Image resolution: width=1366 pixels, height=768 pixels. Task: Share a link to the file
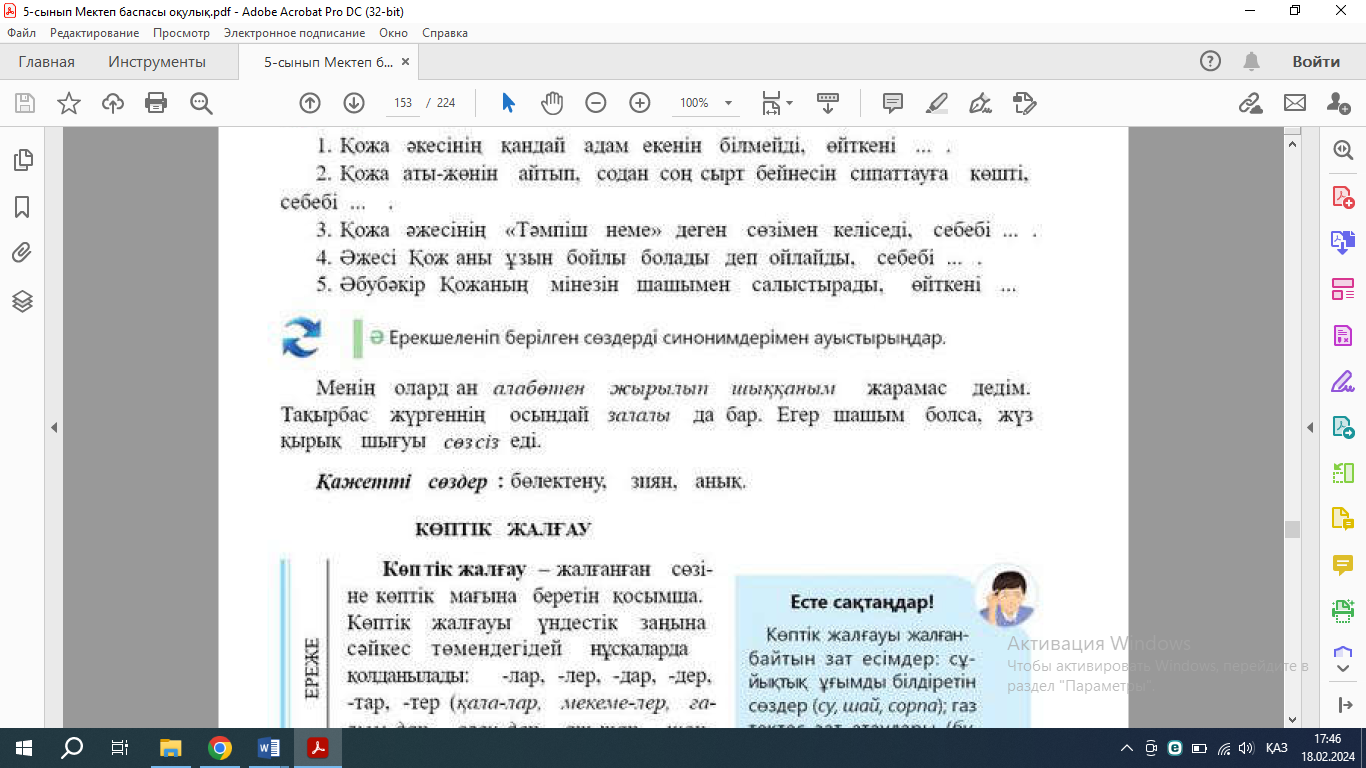(x=1250, y=103)
